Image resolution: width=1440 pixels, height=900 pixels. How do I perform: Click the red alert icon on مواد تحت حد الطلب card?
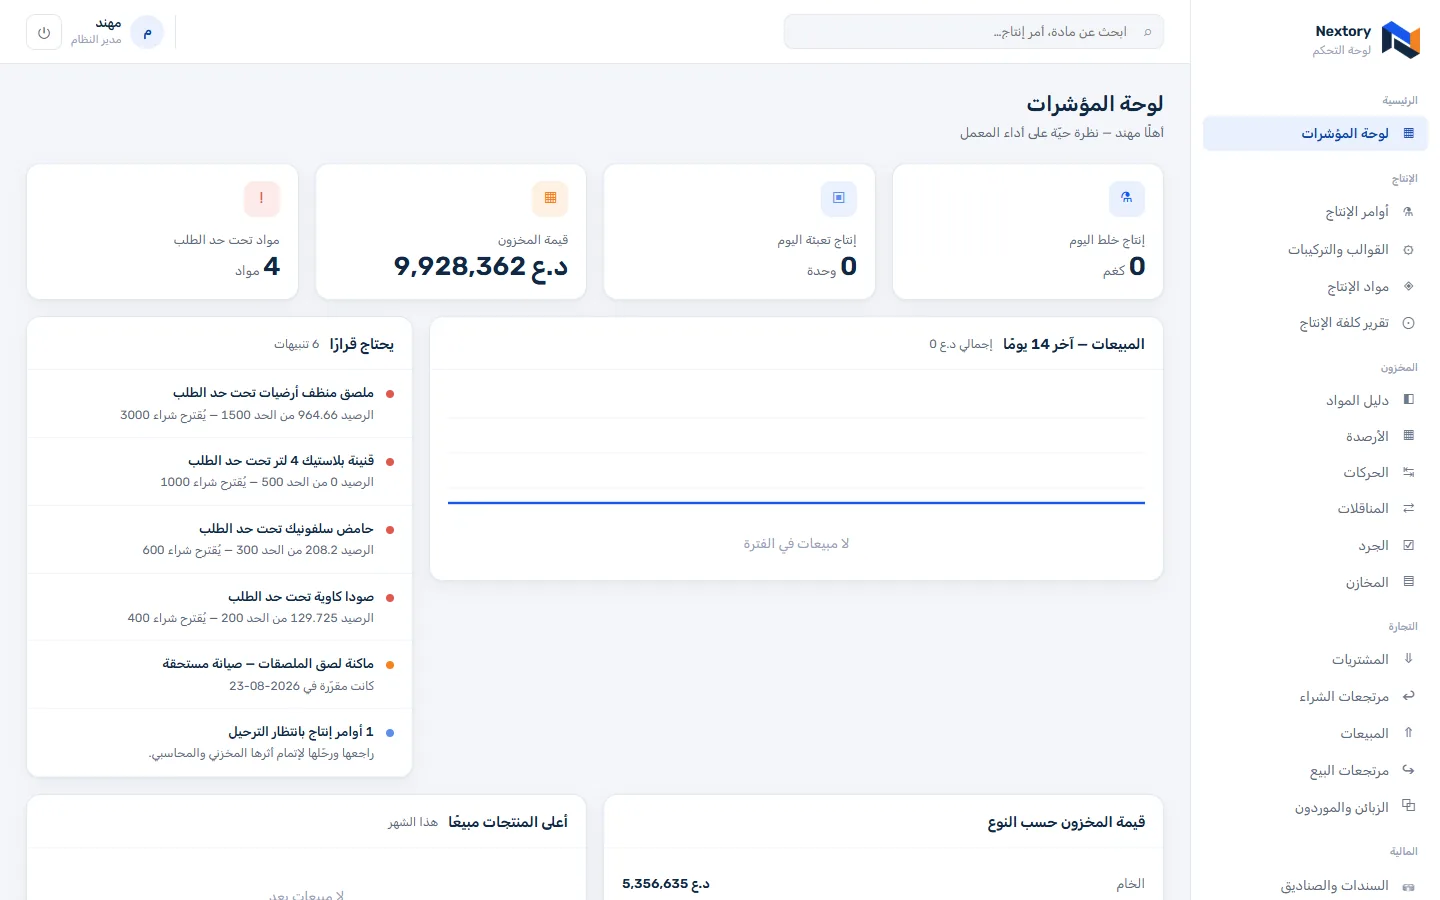pyautogui.click(x=262, y=198)
